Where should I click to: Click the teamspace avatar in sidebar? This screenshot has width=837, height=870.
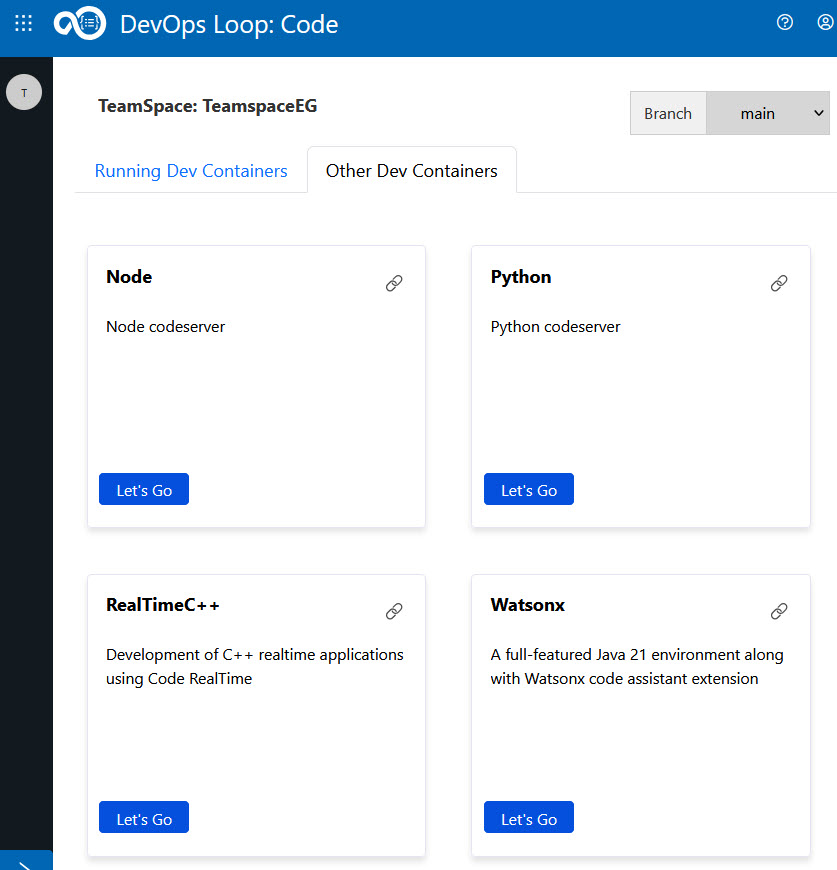tap(24, 92)
